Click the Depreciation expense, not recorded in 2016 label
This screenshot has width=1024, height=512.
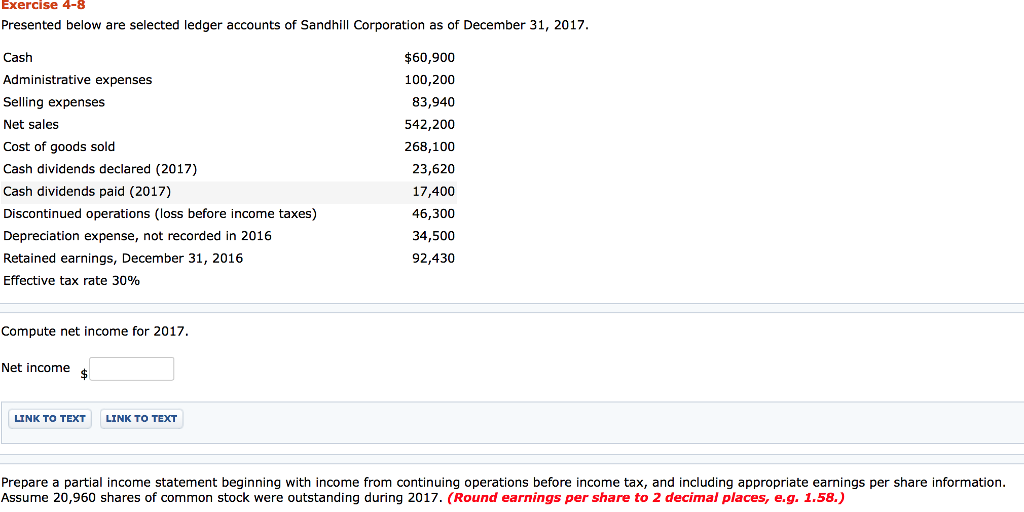pyautogui.click(x=138, y=236)
